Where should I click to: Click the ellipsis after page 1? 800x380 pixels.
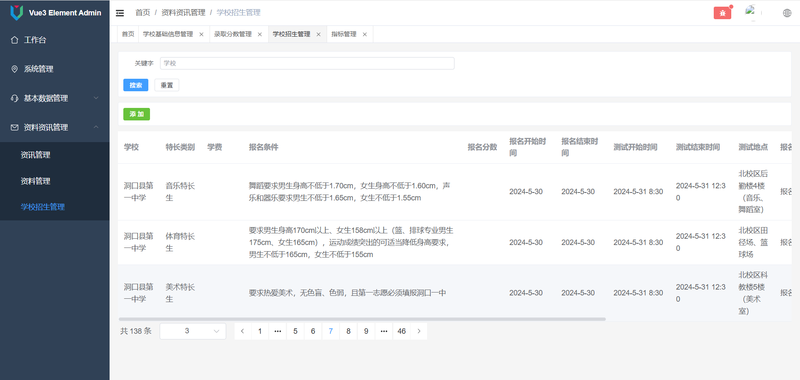pos(278,331)
